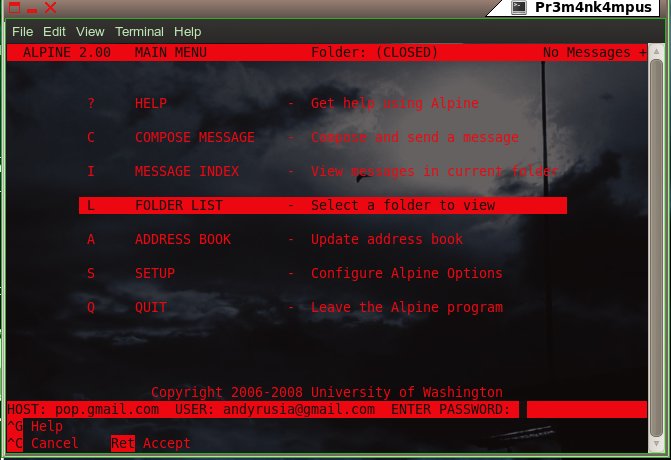Click the scrollbar down arrow

[656, 444]
